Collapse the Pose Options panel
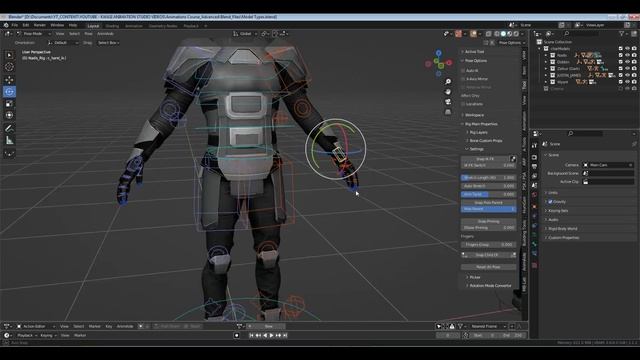Viewport: 640px width, 360px height. click(x=476, y=61)
